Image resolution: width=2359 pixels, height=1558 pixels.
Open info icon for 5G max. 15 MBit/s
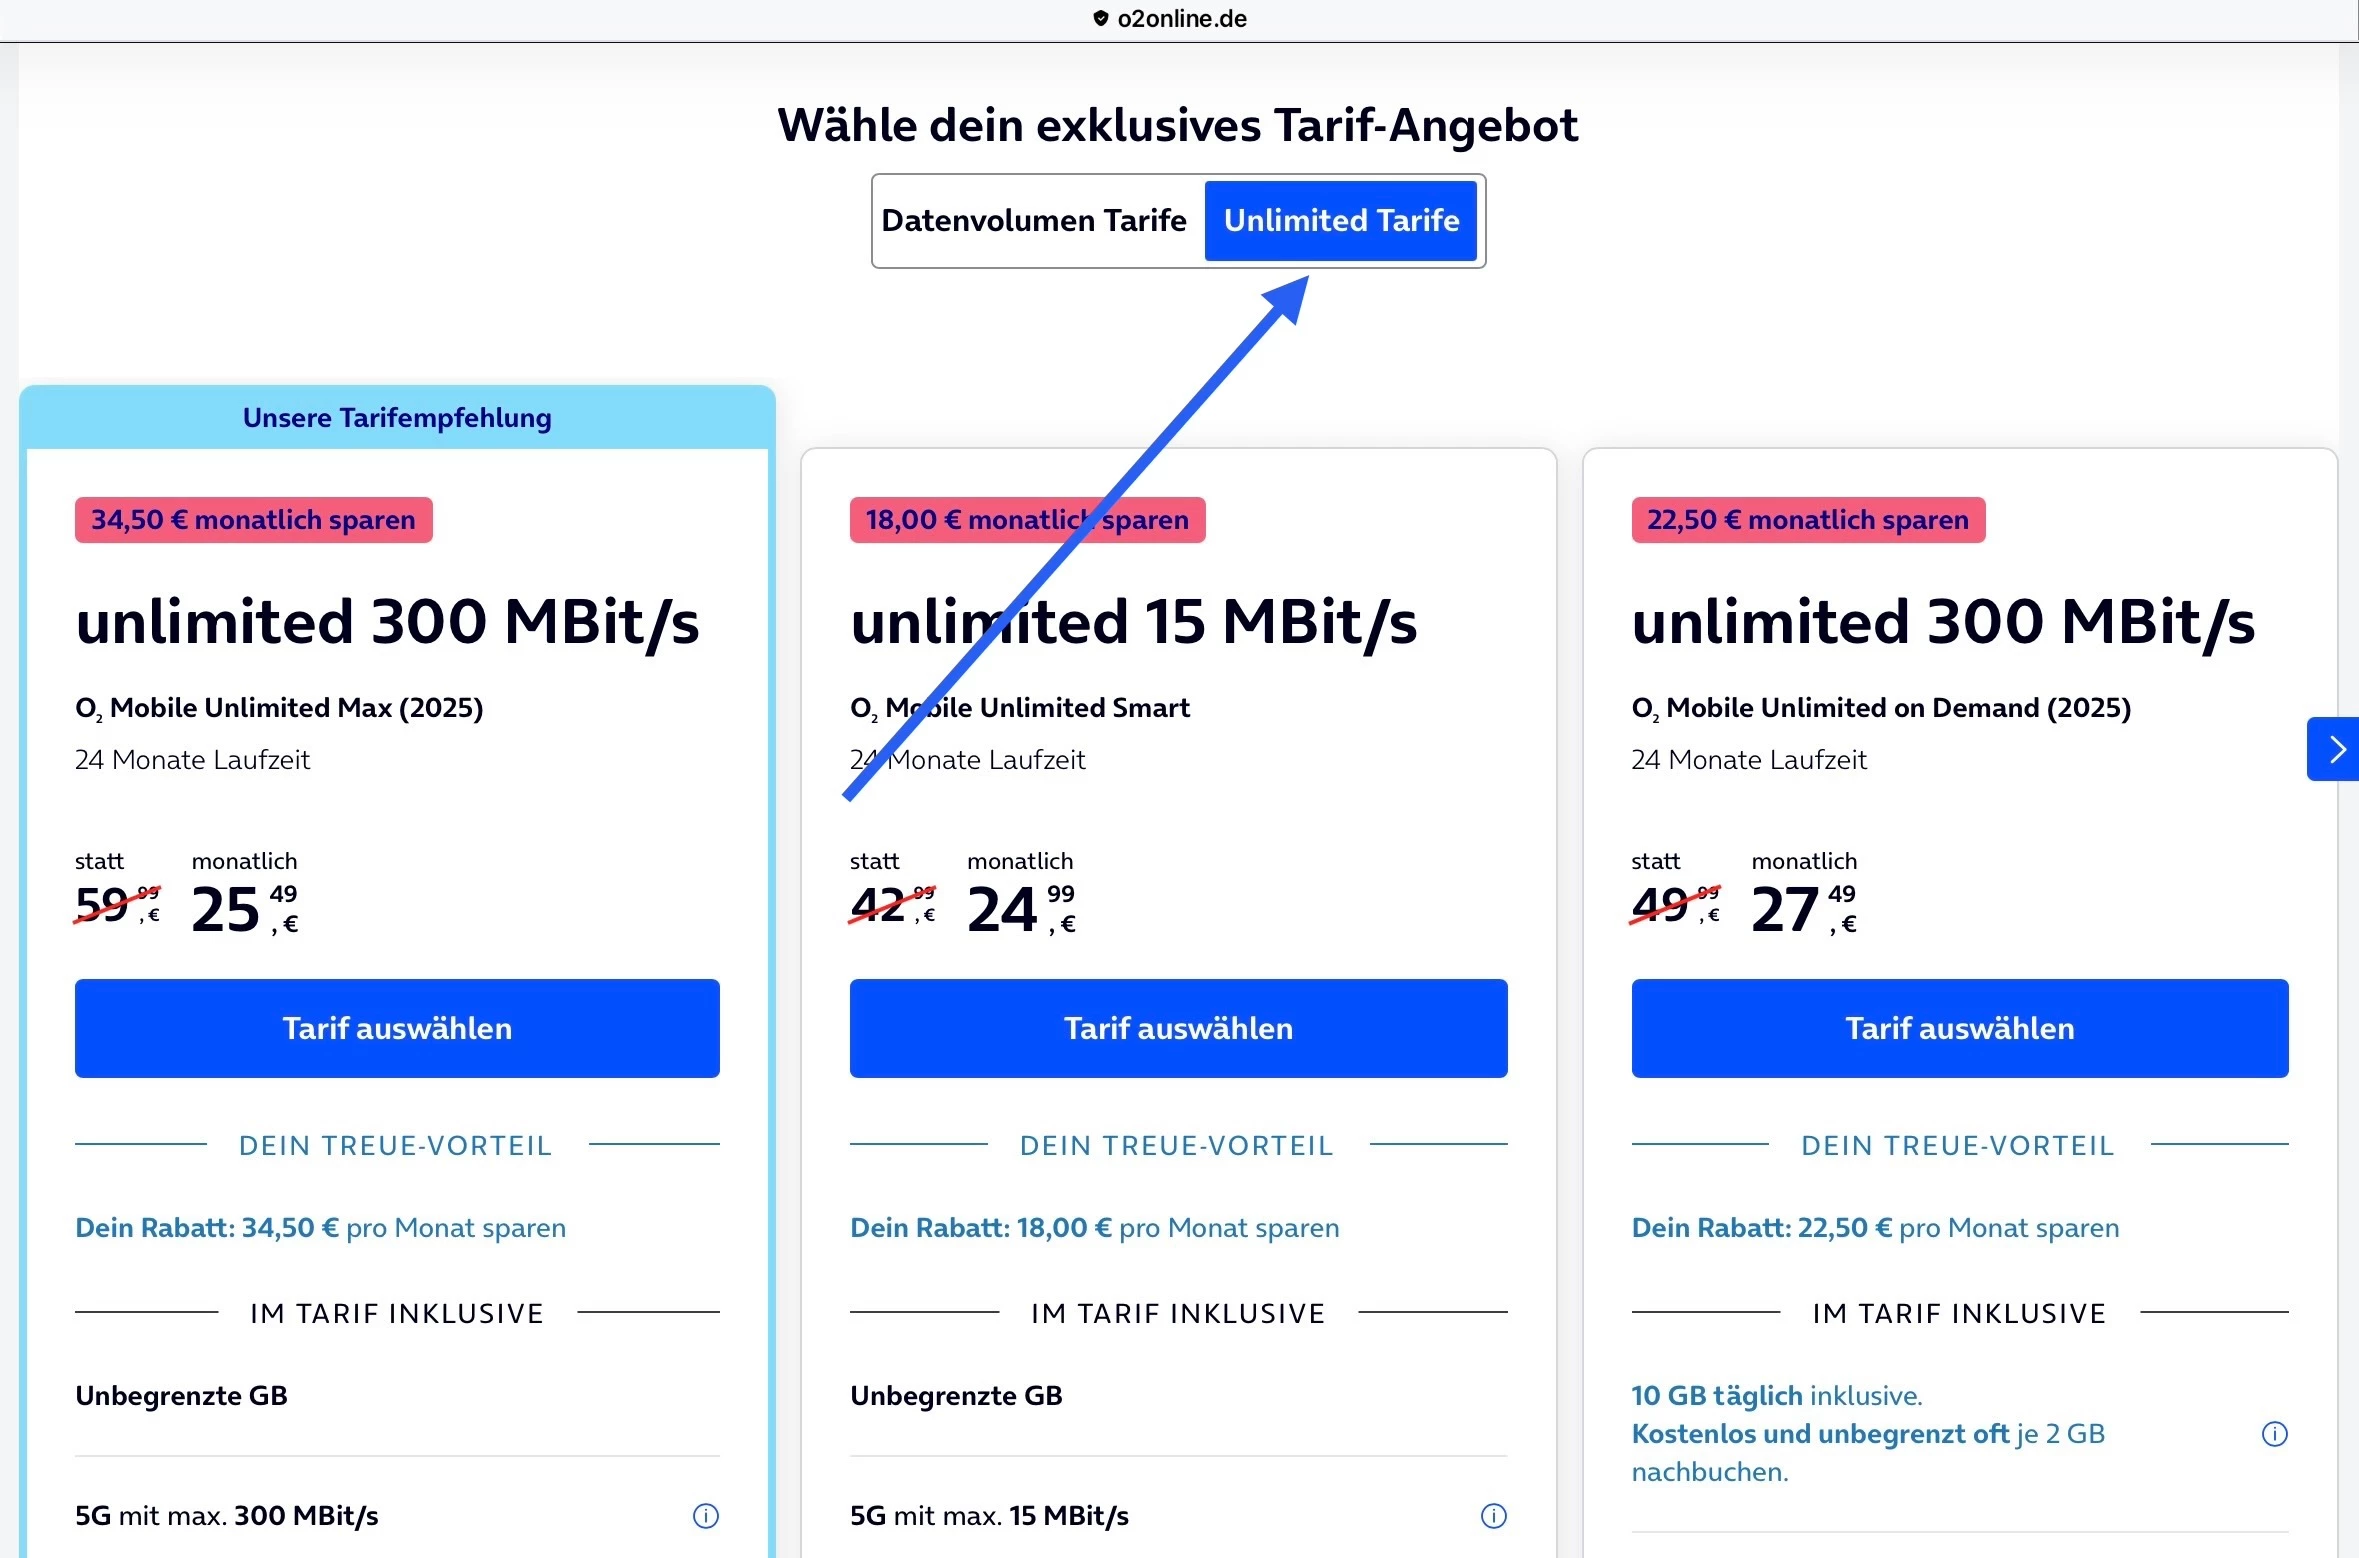[1493, 1516]
